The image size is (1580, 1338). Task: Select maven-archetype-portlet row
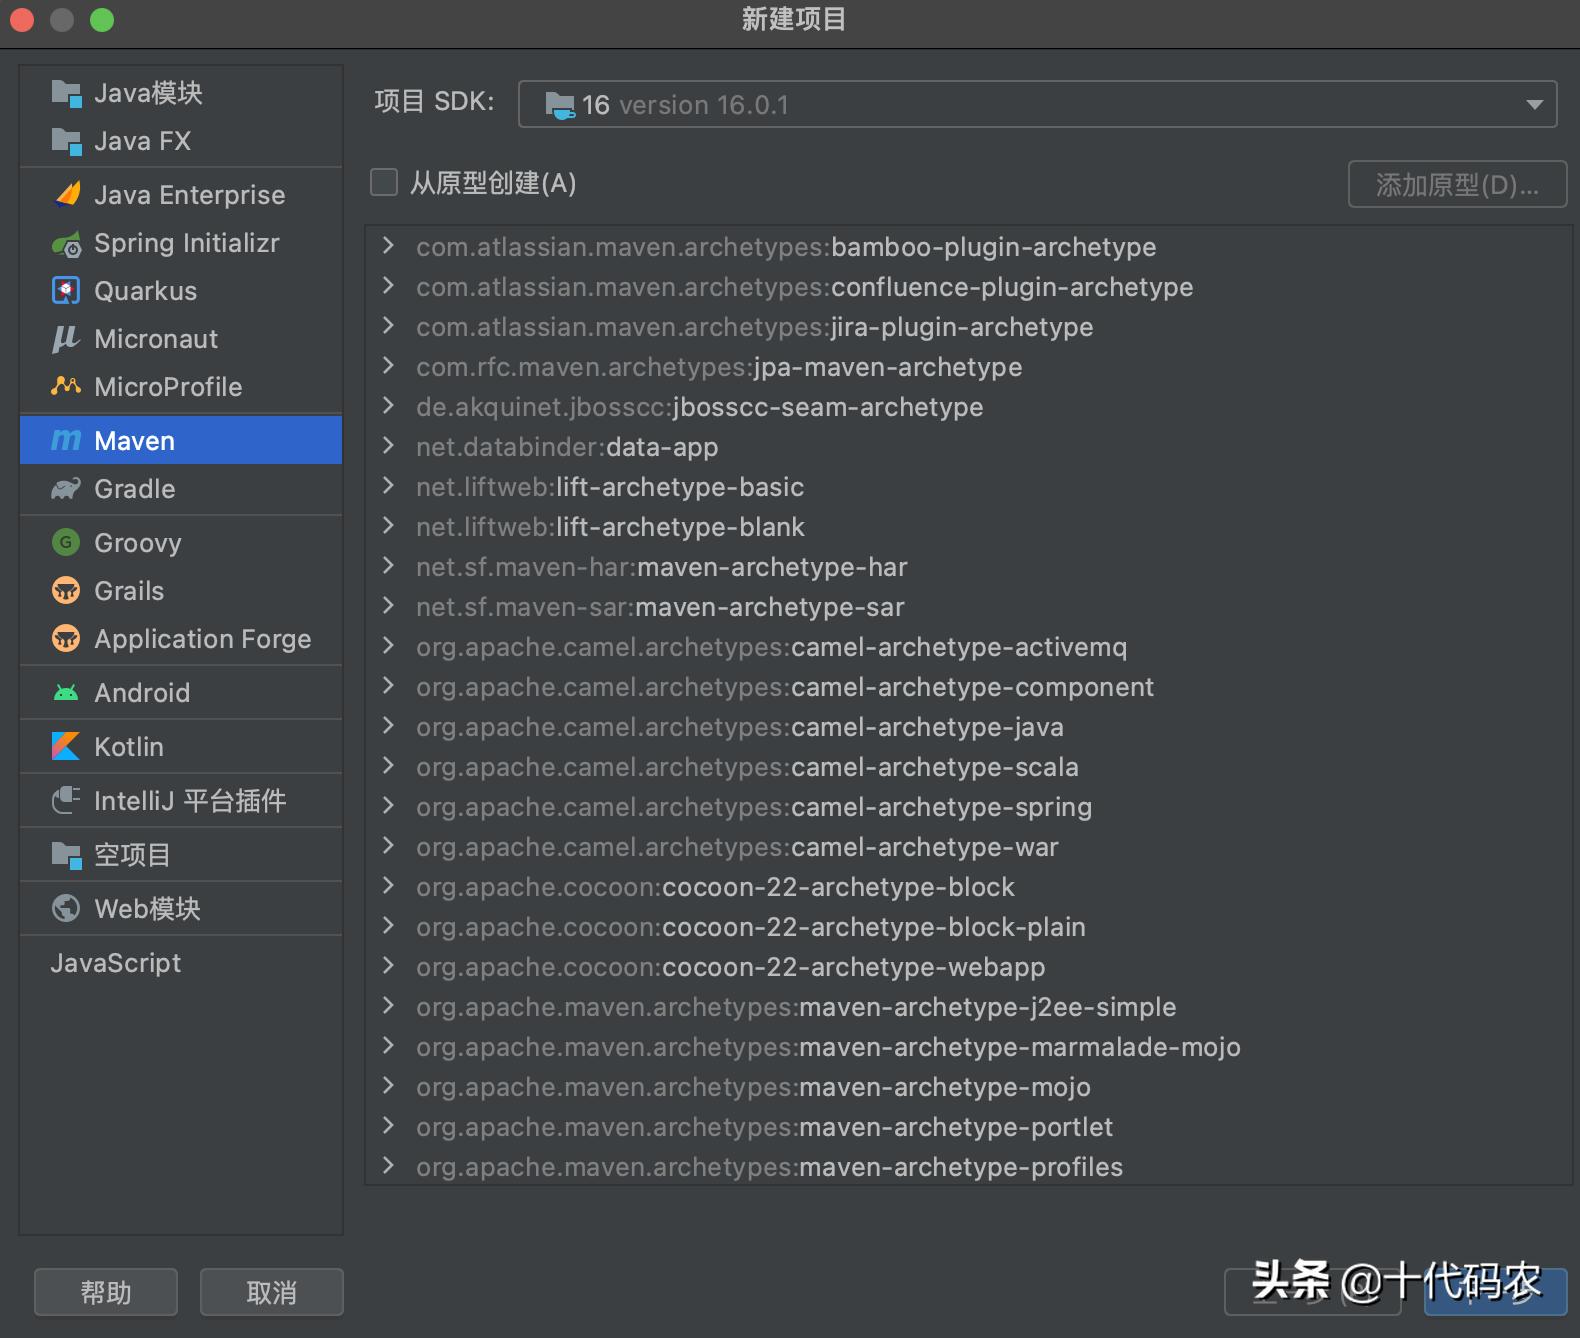(968, 1127)
